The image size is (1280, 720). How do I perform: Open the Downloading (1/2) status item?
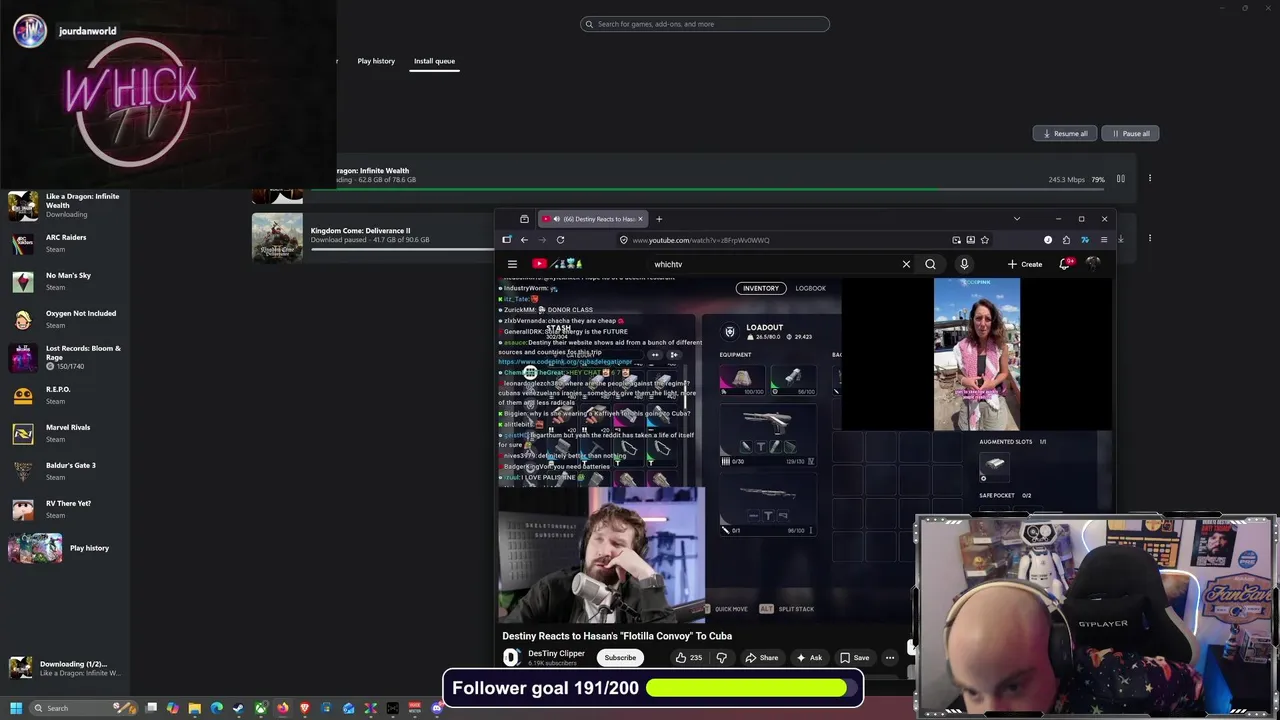pyautogui.click(x=65, y=668)
